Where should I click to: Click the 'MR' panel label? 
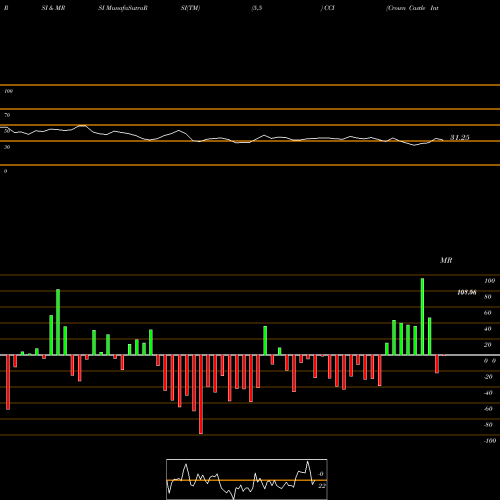(446, 260)
